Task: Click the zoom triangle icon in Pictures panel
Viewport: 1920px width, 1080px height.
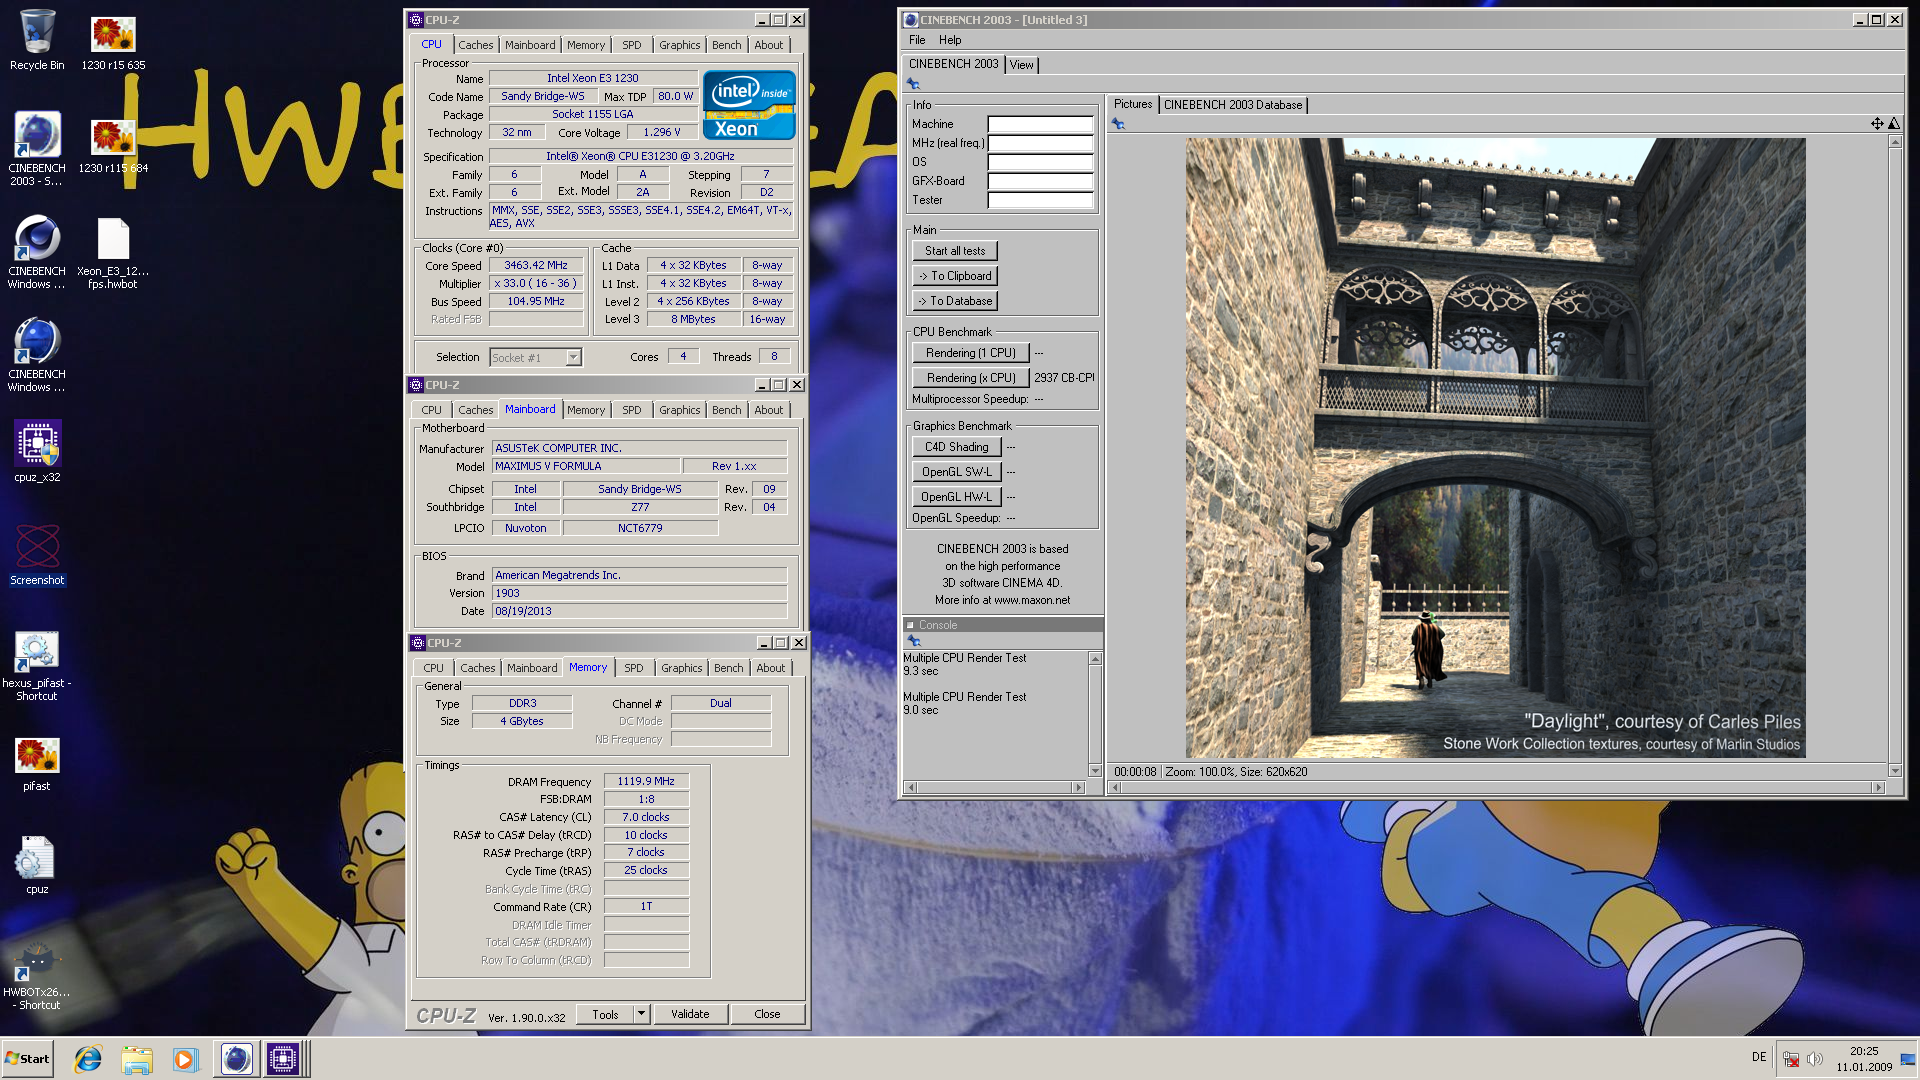Action: coord(1893,124)
